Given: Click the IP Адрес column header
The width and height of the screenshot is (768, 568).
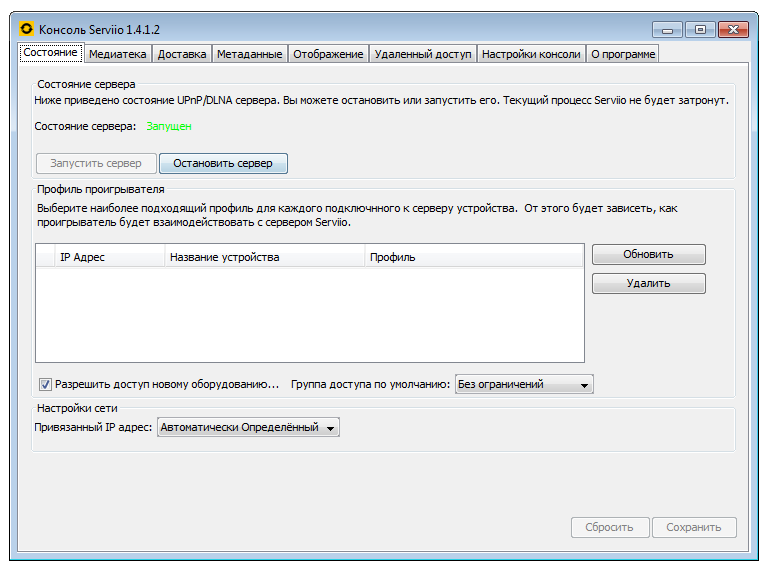Looking at the screenshot, I should click(110, 257).
